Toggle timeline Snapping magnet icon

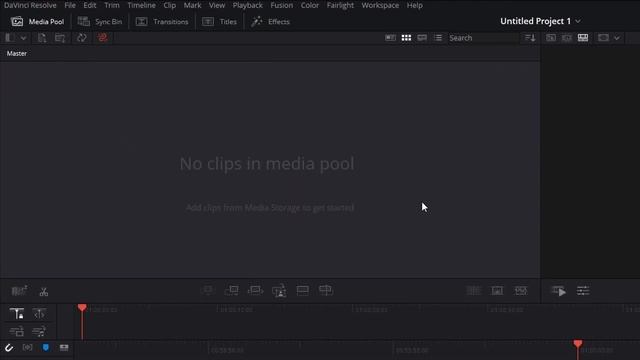click(x=9, y=348)
